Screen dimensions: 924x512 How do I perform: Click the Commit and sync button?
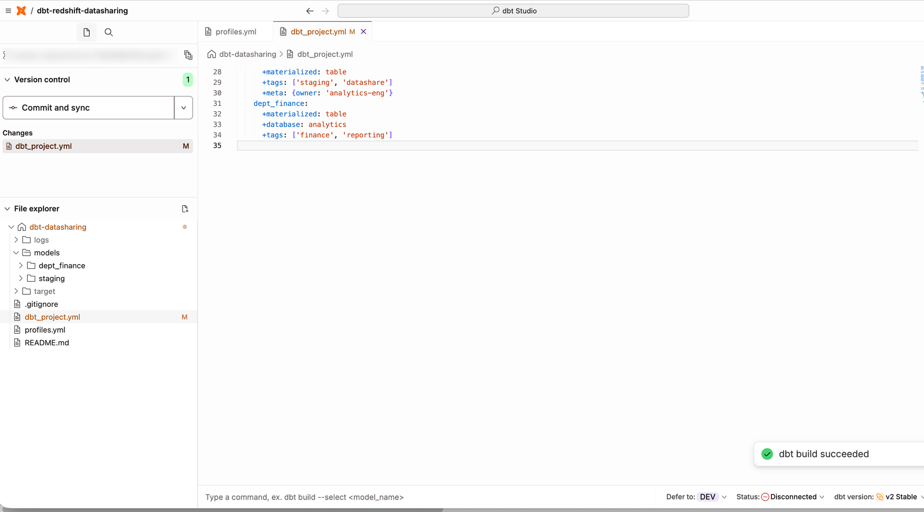pyautogui.click(x=88, y=108)
